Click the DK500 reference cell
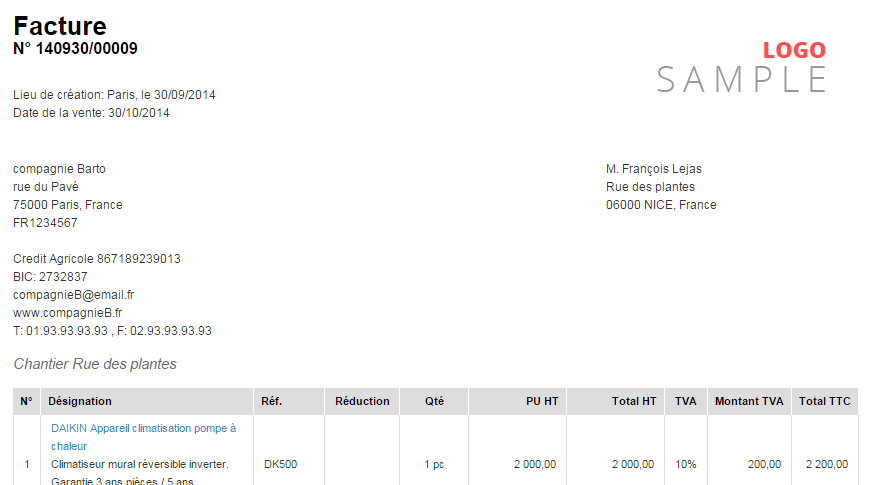 280,464
